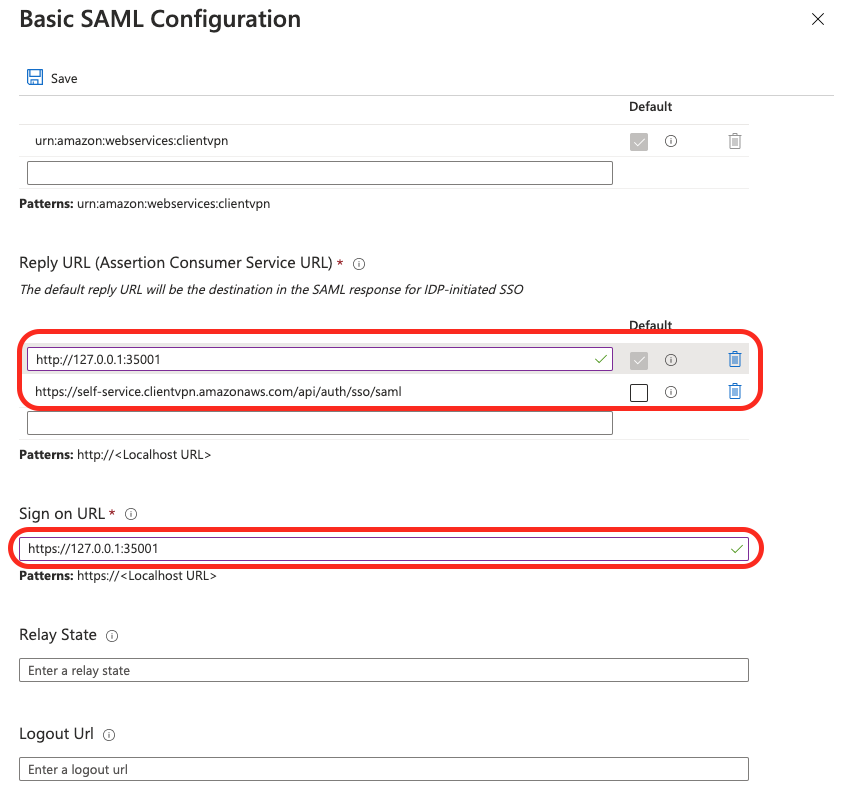Image resolution: width=842 pixels, height=795 pixels.
Task: Show info for Sign on URL heading
Action: point(131,514)
